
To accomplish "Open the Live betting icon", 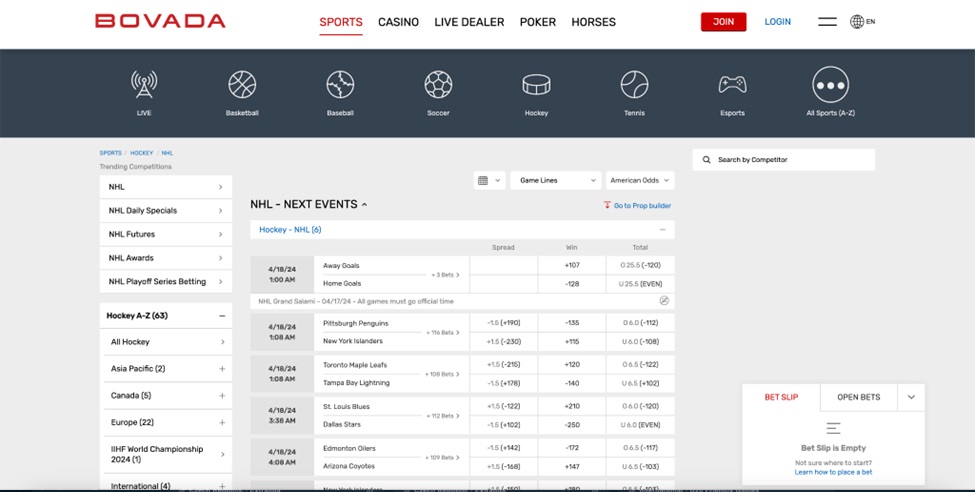I will [x=144, y=85].
